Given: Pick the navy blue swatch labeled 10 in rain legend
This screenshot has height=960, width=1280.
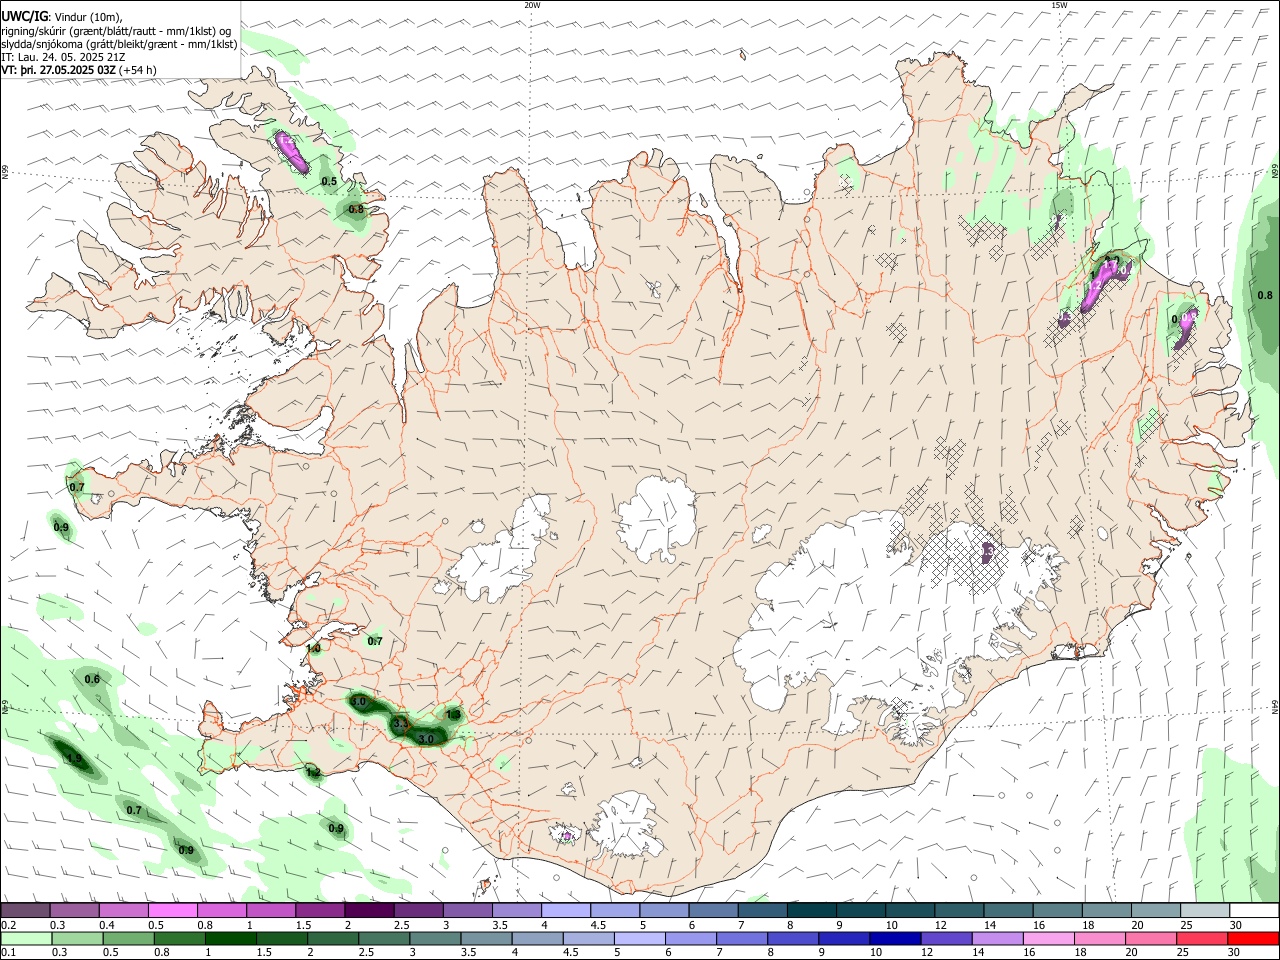Looking at the screenshot, I should tap(893, 938).
